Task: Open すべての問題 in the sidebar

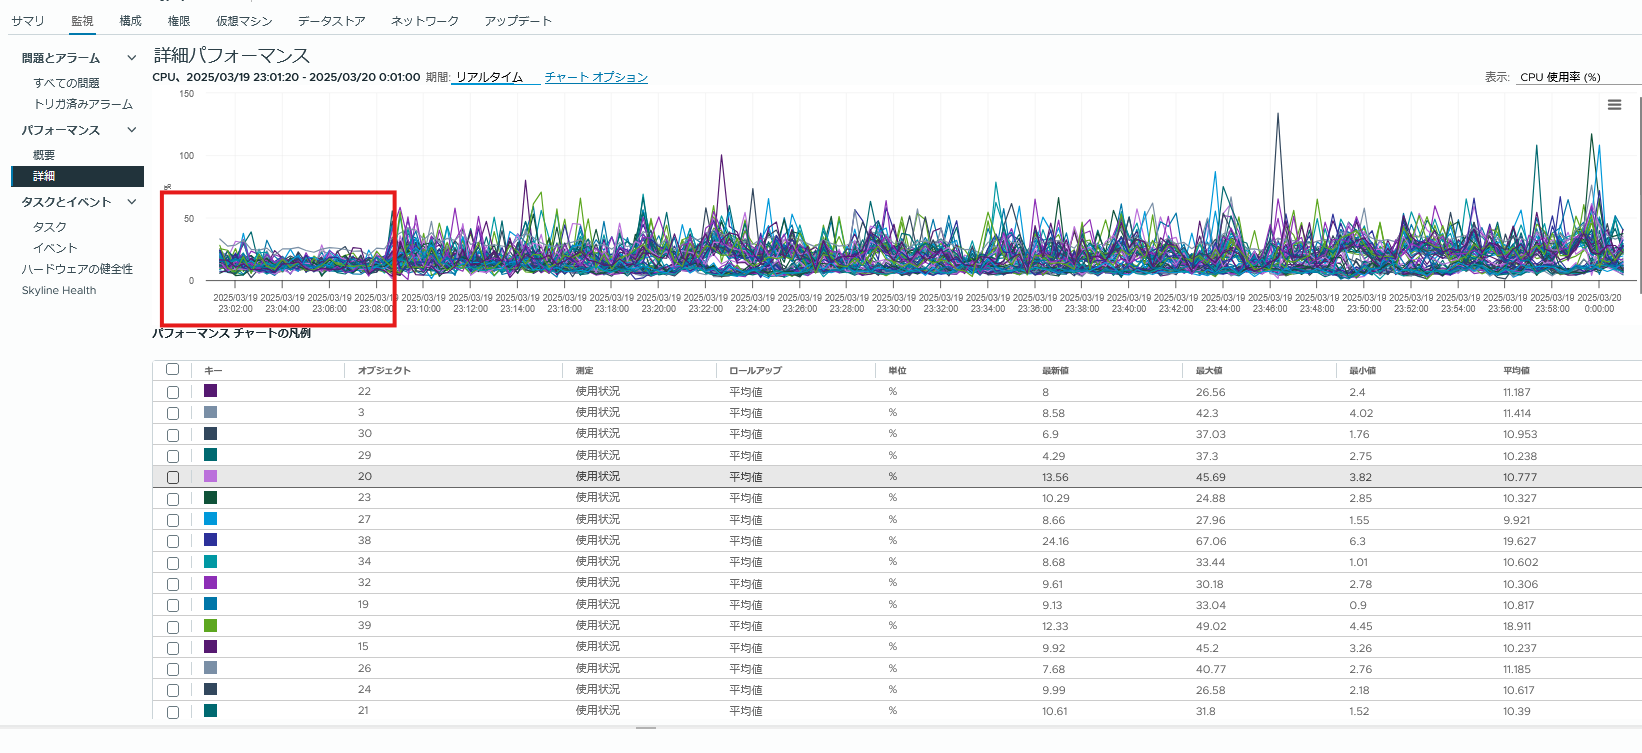Action: tap(67, 83)
